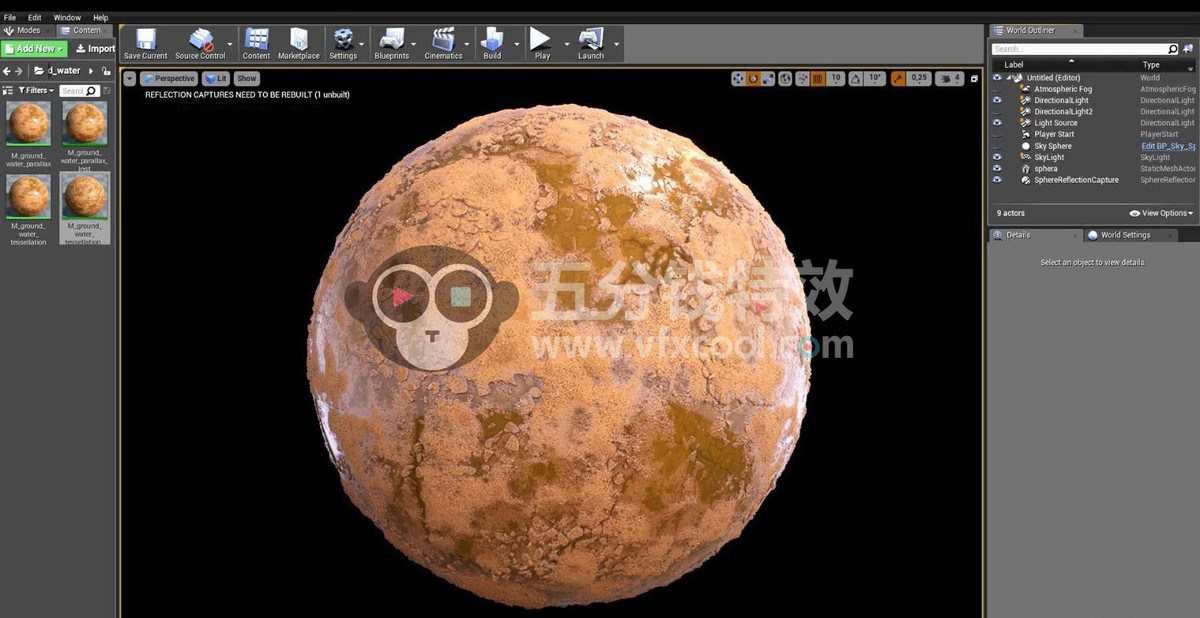Open the View Options dropdown in Outliner

(1161, 213)
